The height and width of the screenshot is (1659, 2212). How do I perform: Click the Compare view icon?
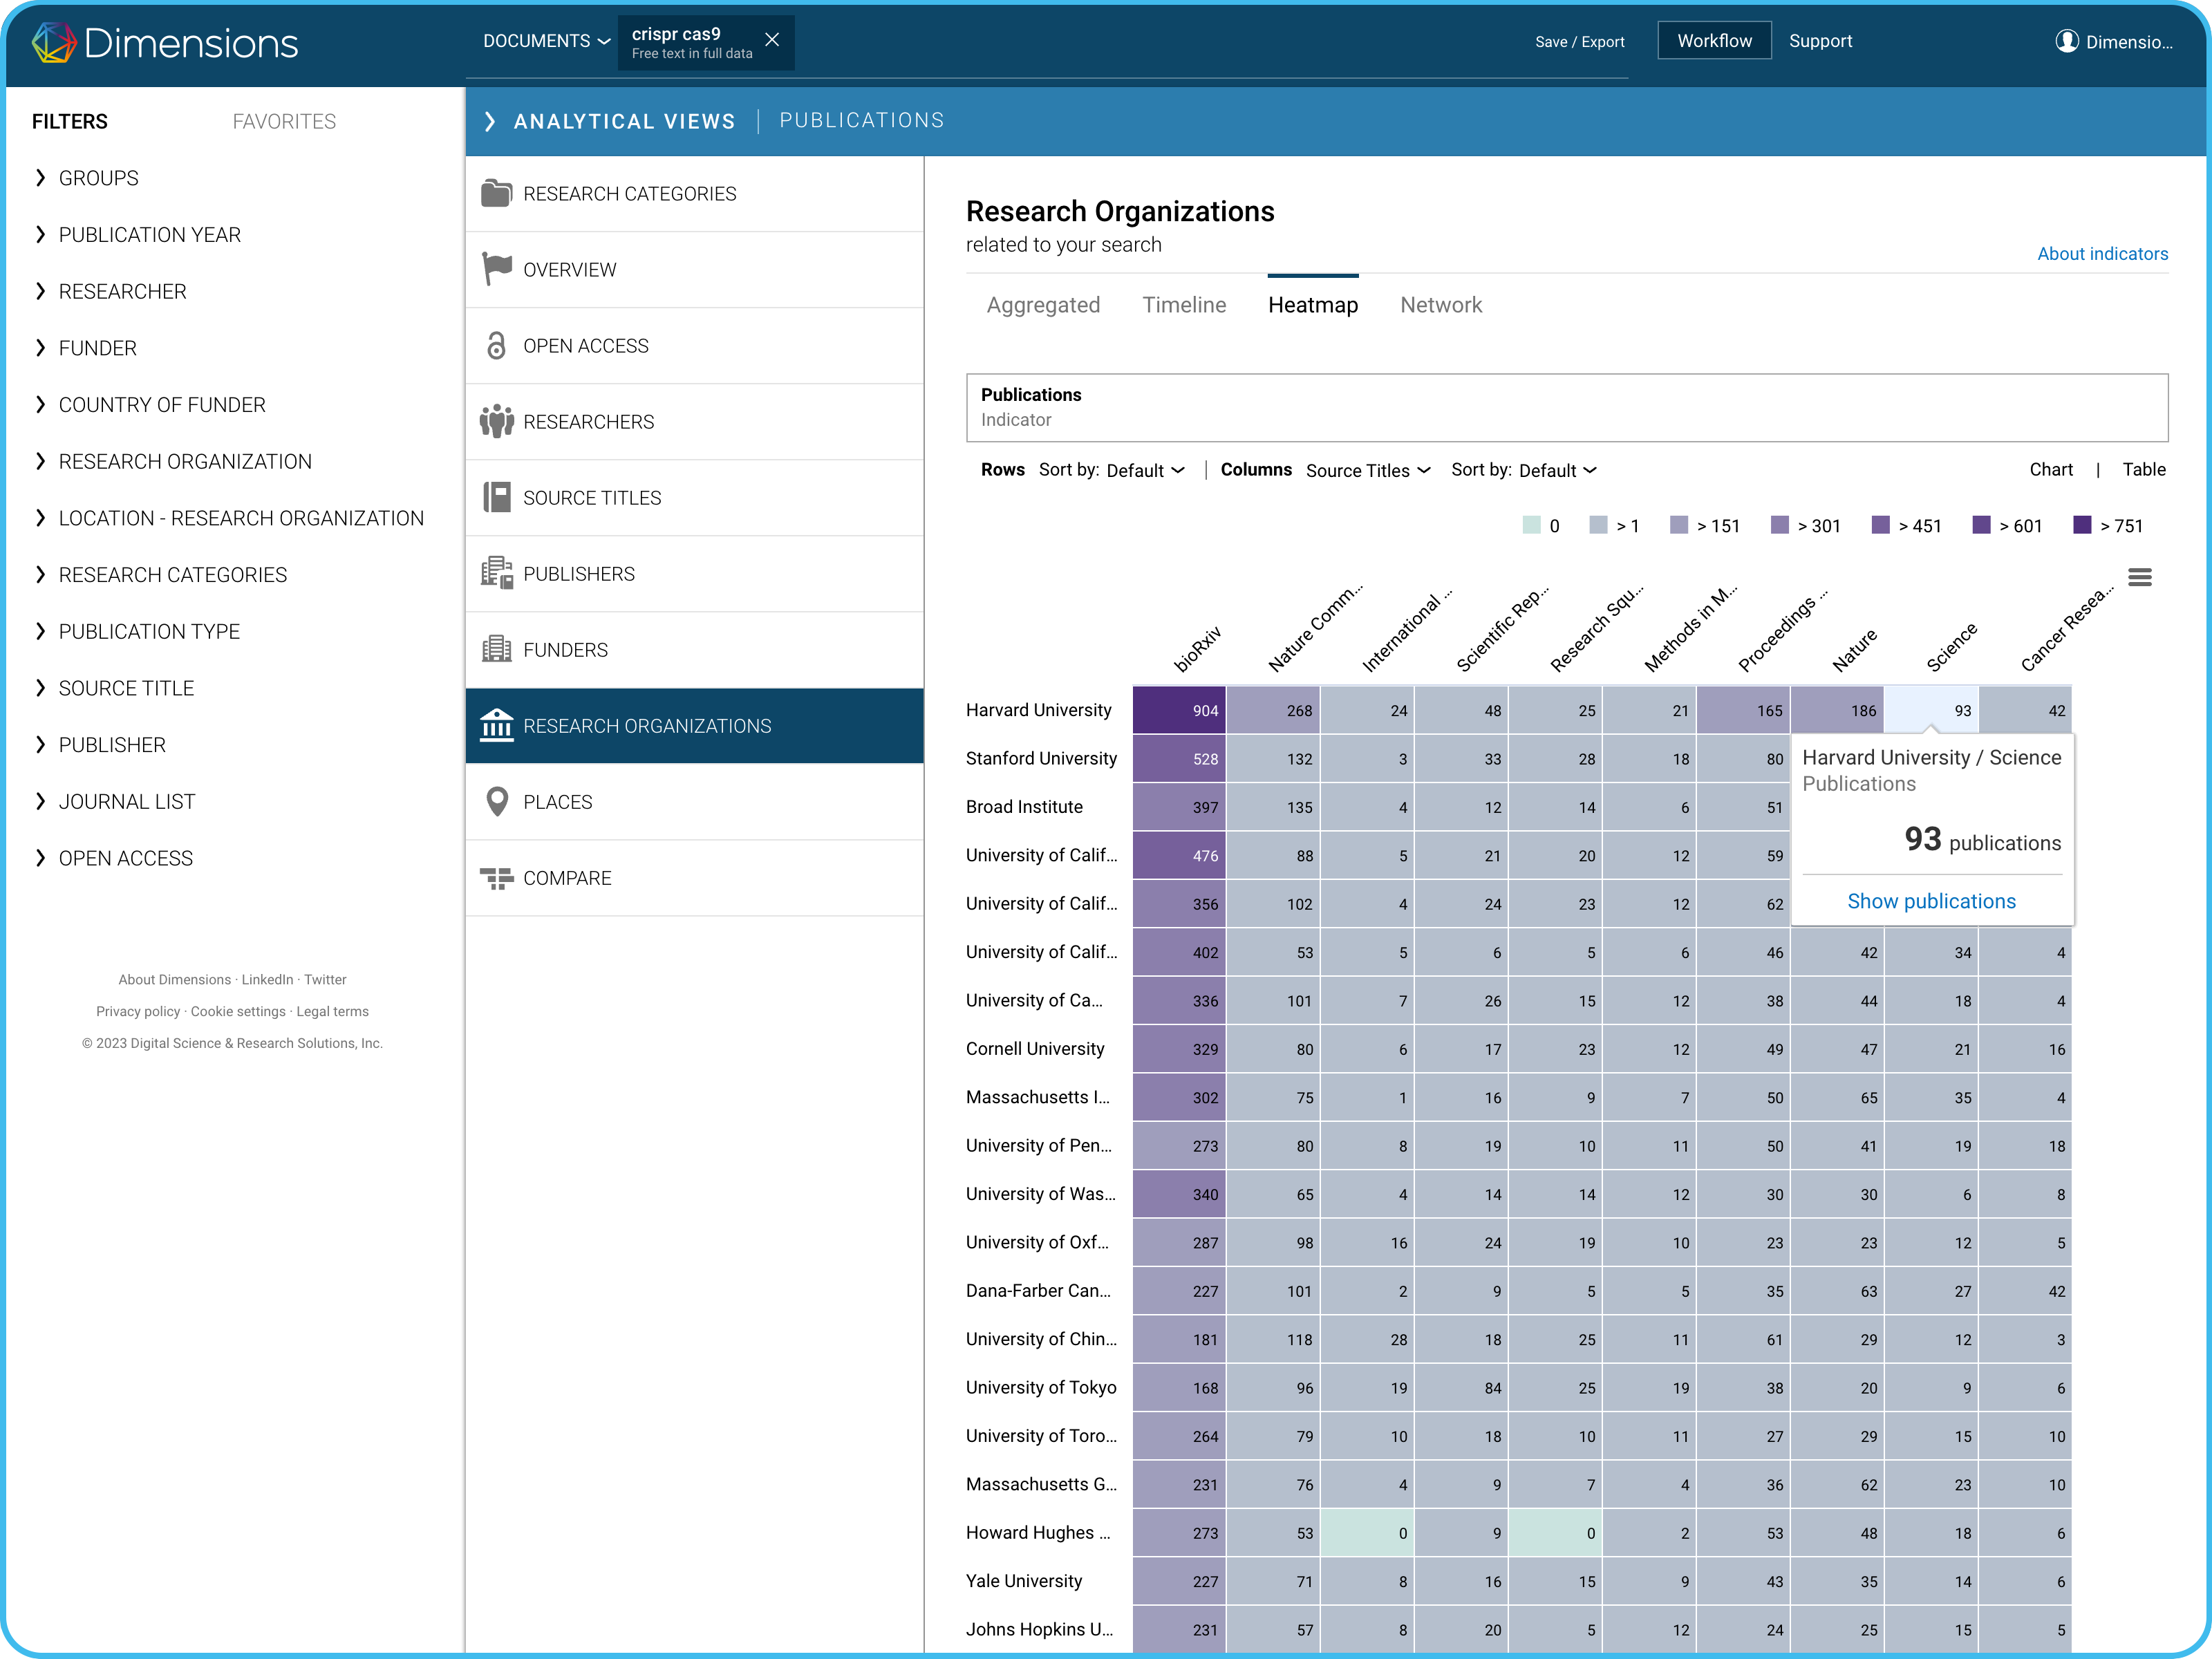tap(496, 878)
